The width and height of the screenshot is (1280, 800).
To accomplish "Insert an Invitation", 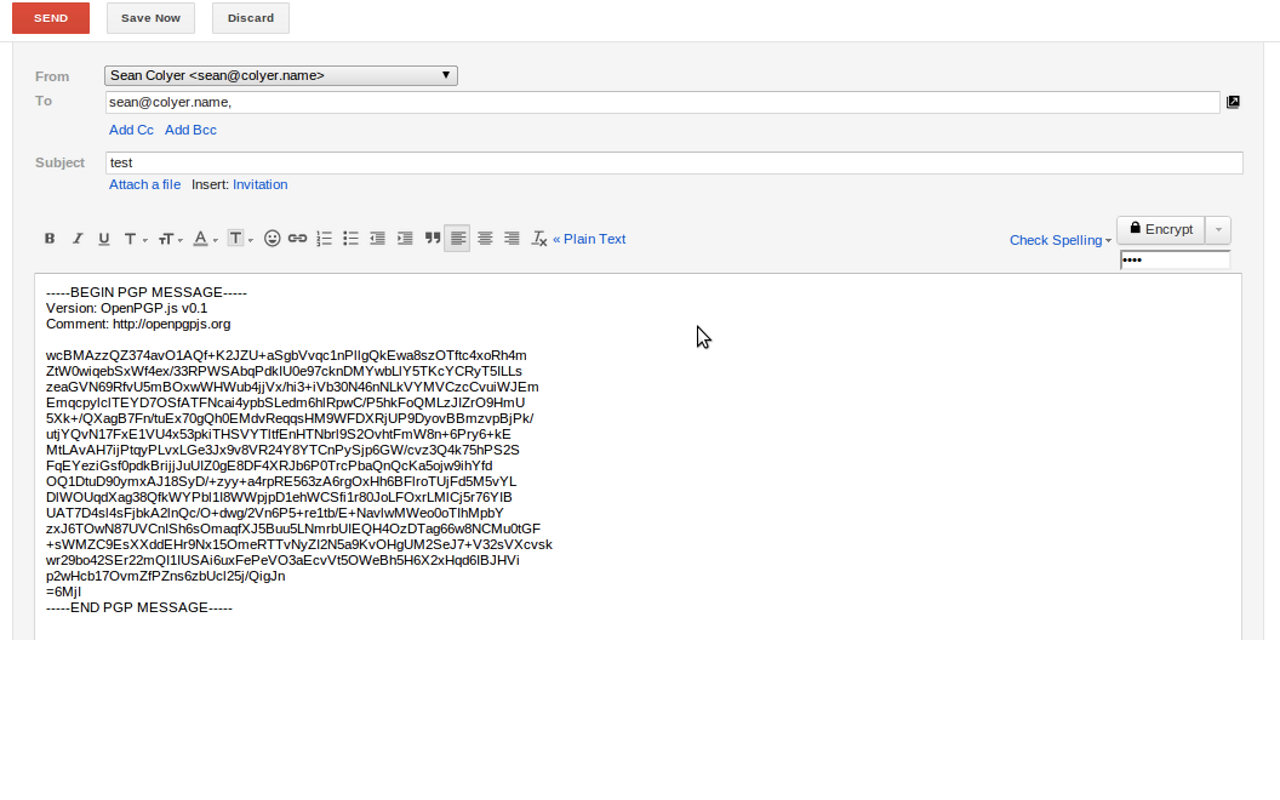I will click(260, 184).
